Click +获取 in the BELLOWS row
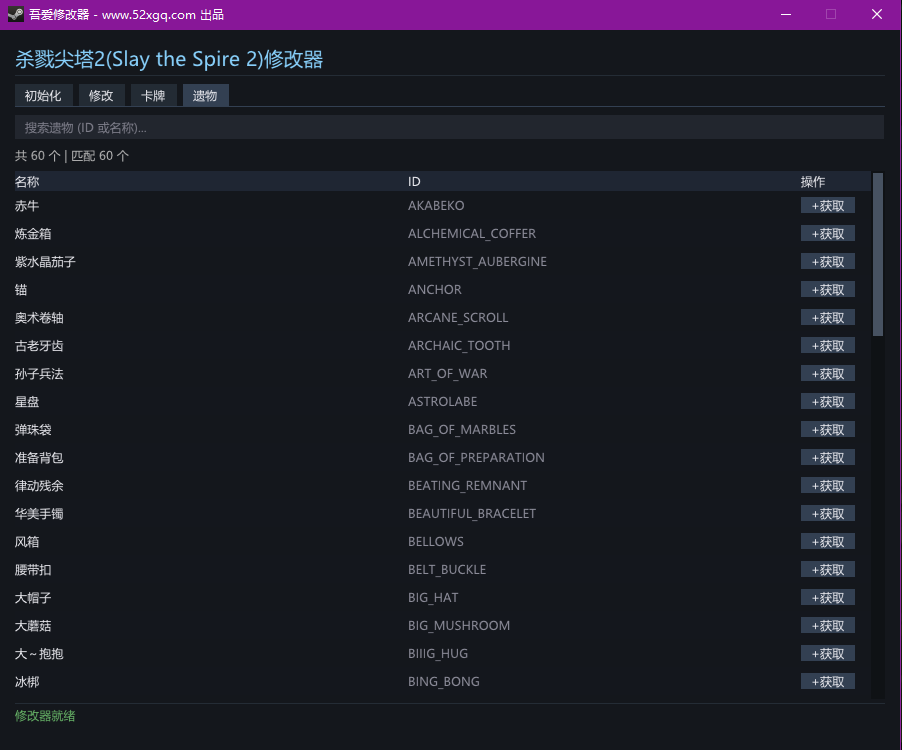 pyautogui.click(x=827, y=542)
